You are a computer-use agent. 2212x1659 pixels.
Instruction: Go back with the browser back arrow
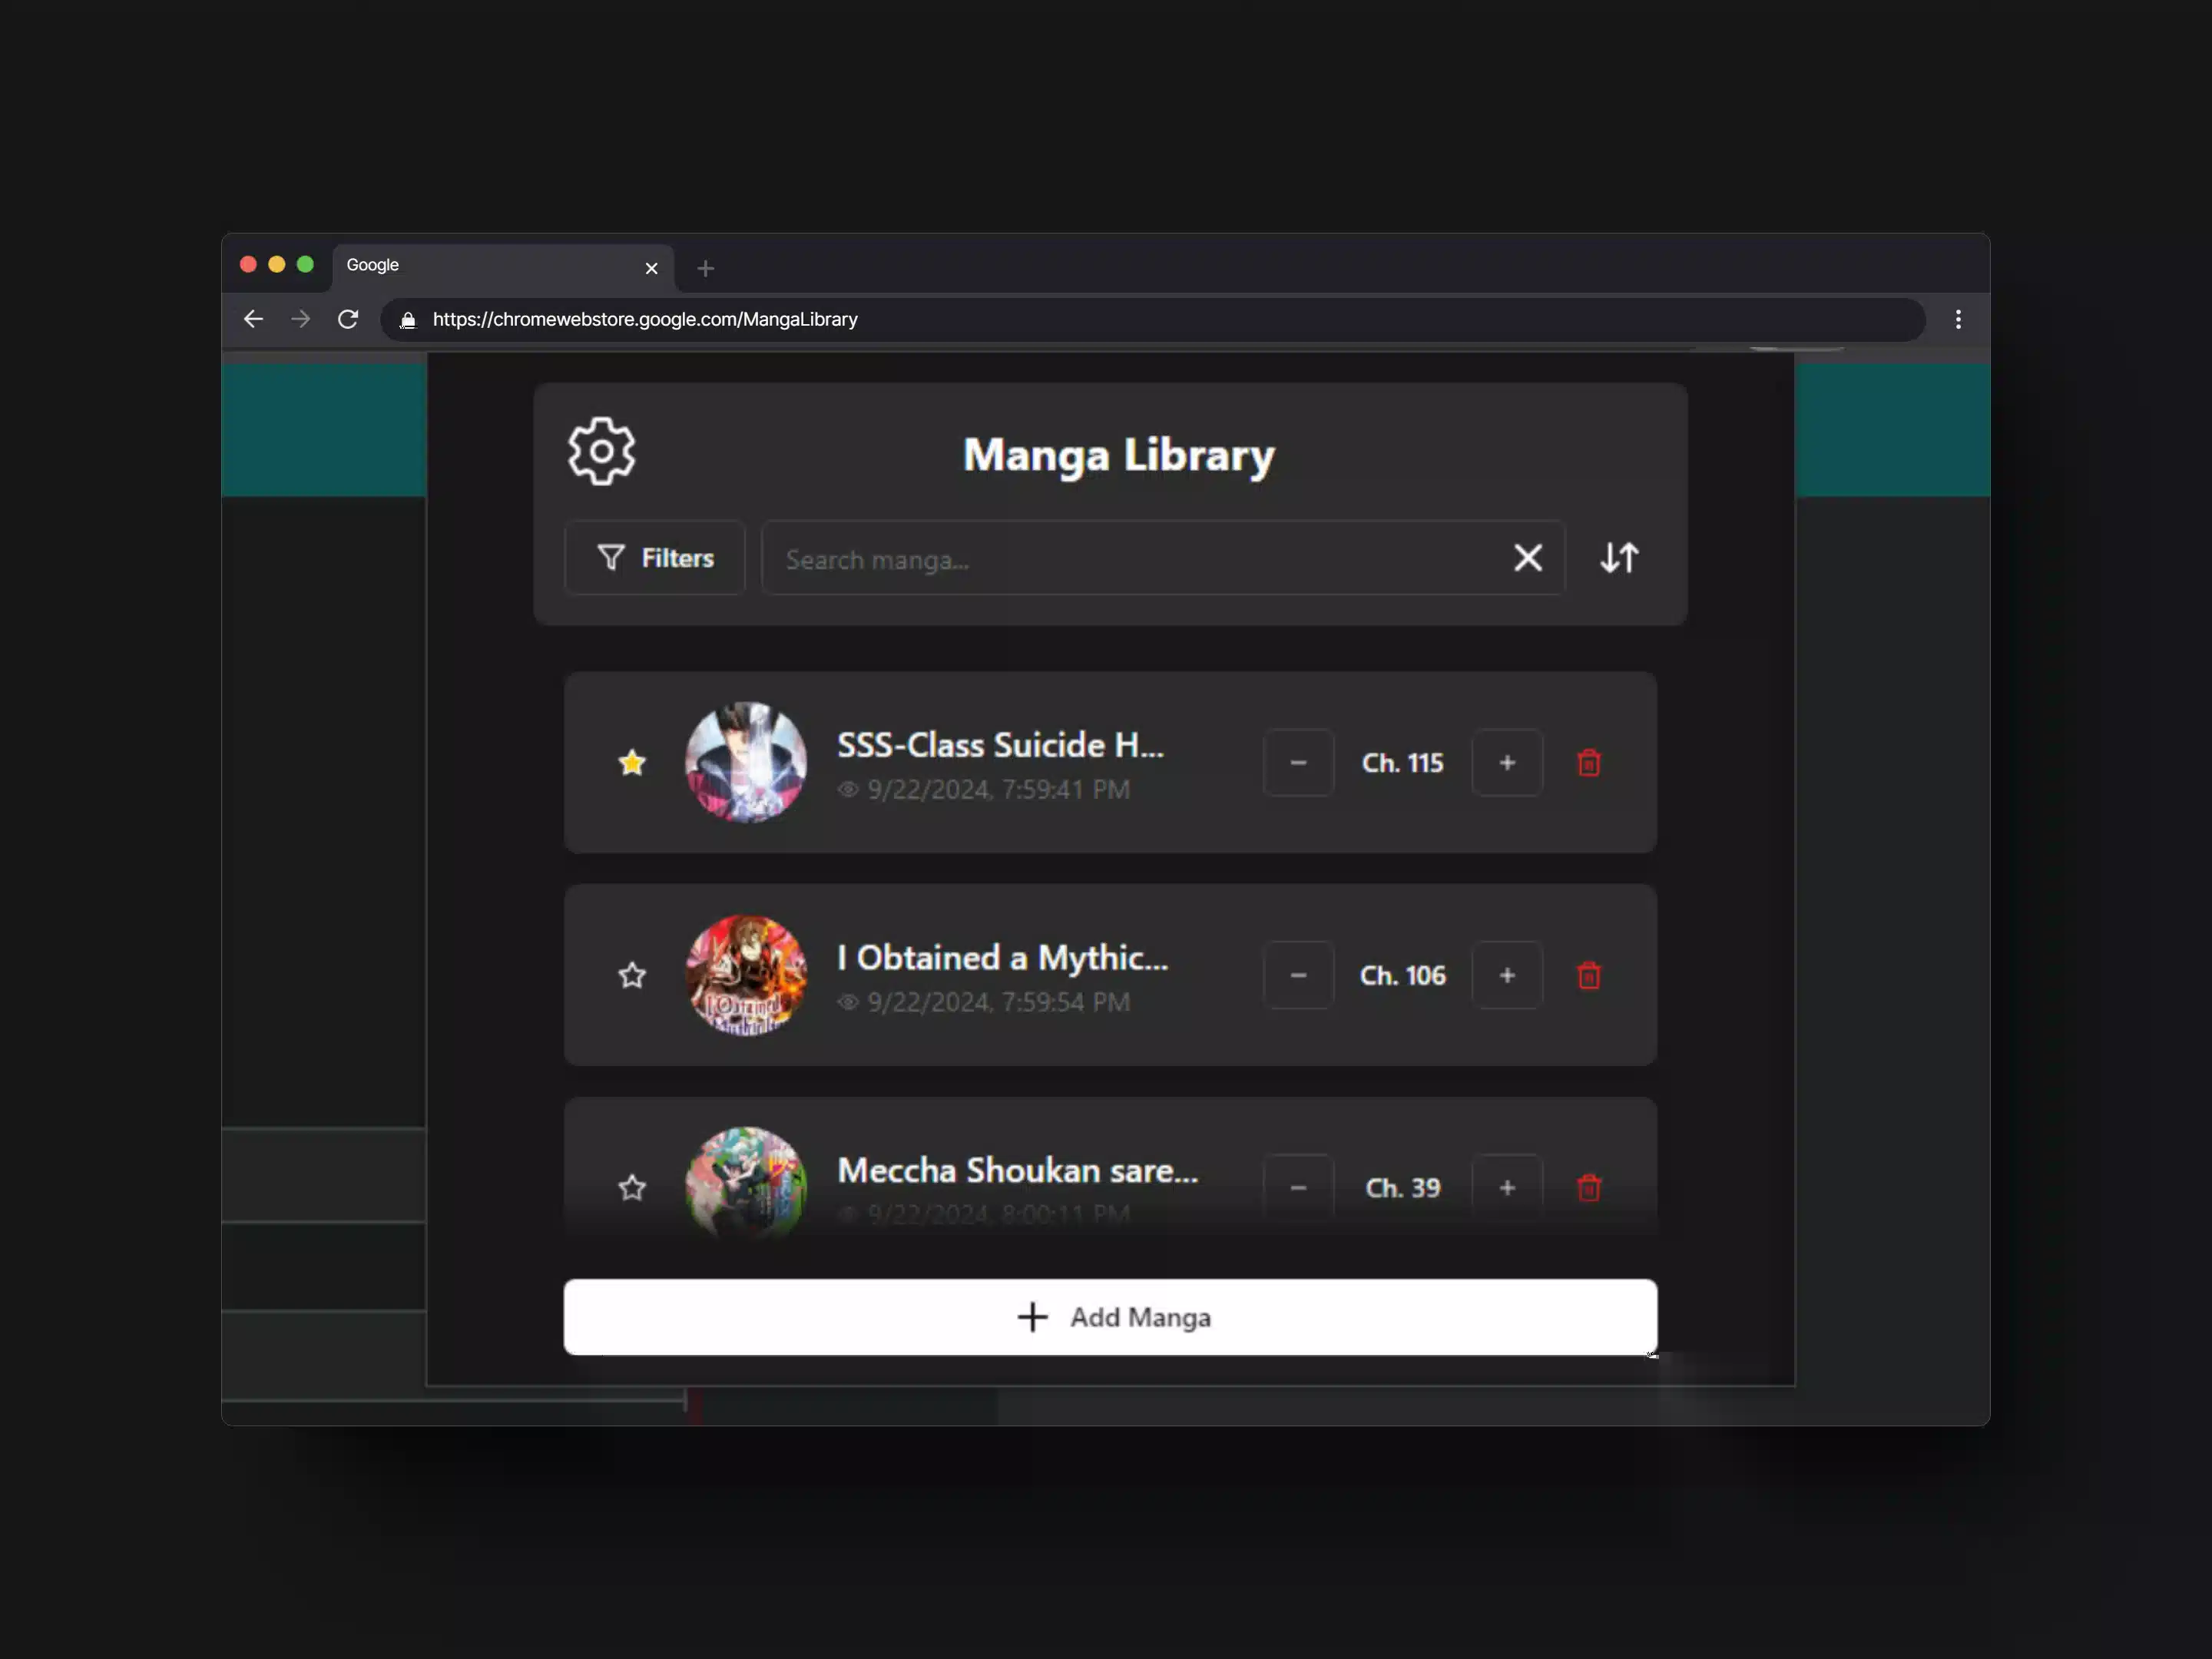coord(253,319)
